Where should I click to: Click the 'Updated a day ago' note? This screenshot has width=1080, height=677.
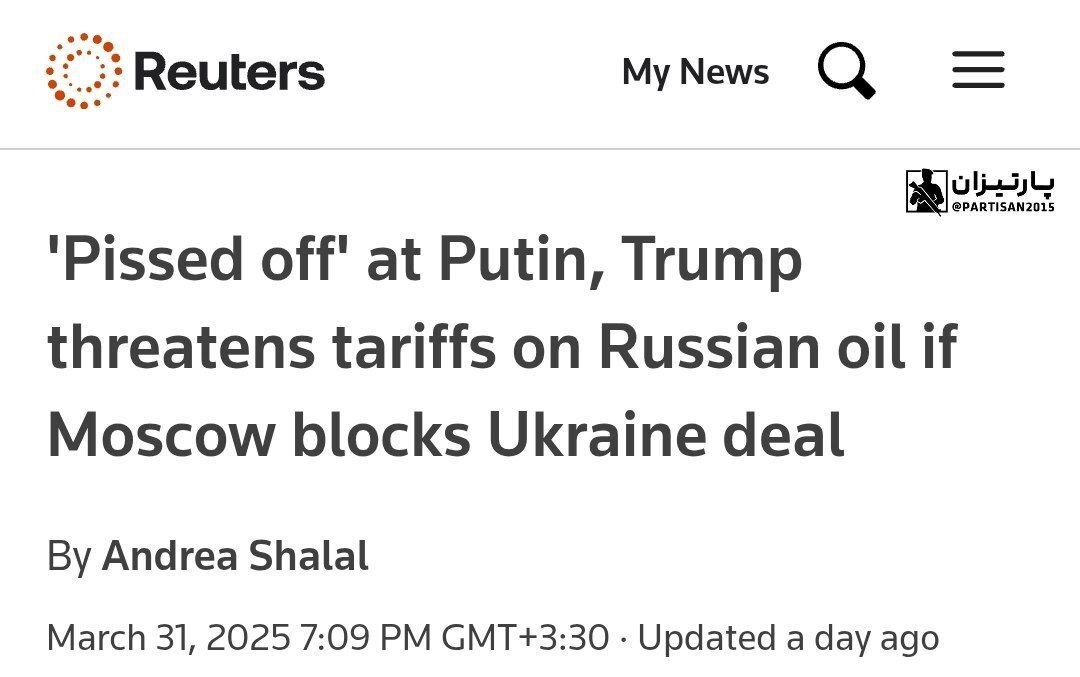point(788,638)
